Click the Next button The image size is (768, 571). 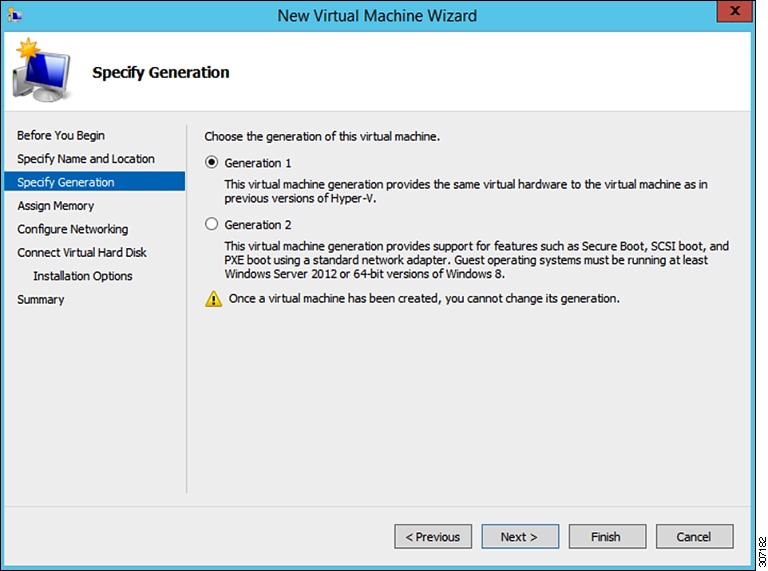519,537
